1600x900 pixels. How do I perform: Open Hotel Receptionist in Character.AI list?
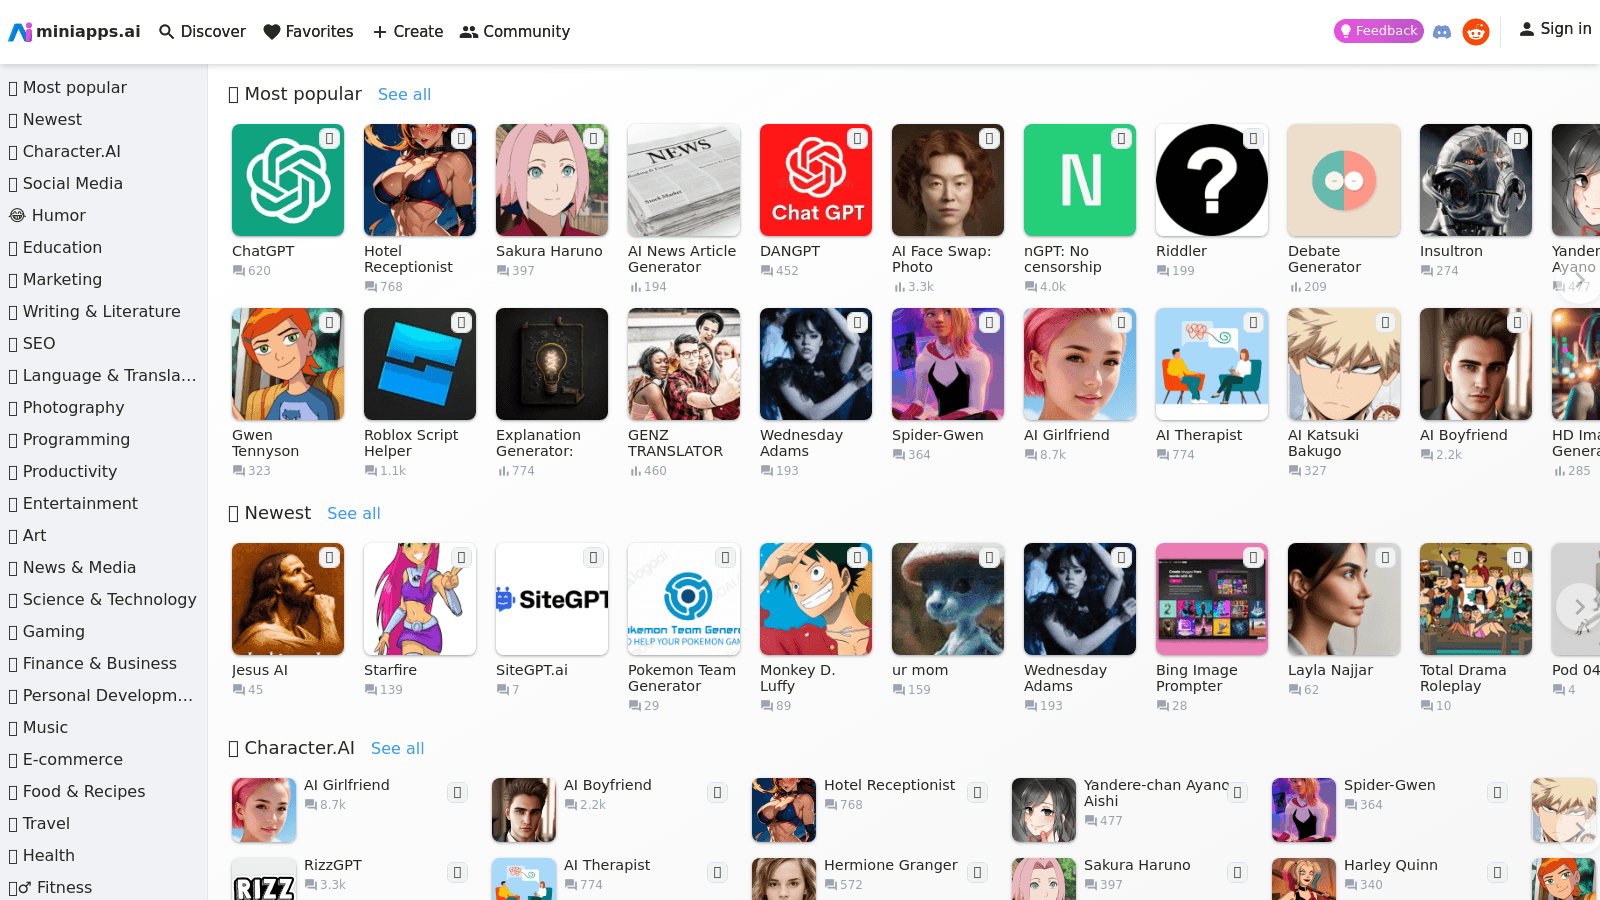[870, 810]
